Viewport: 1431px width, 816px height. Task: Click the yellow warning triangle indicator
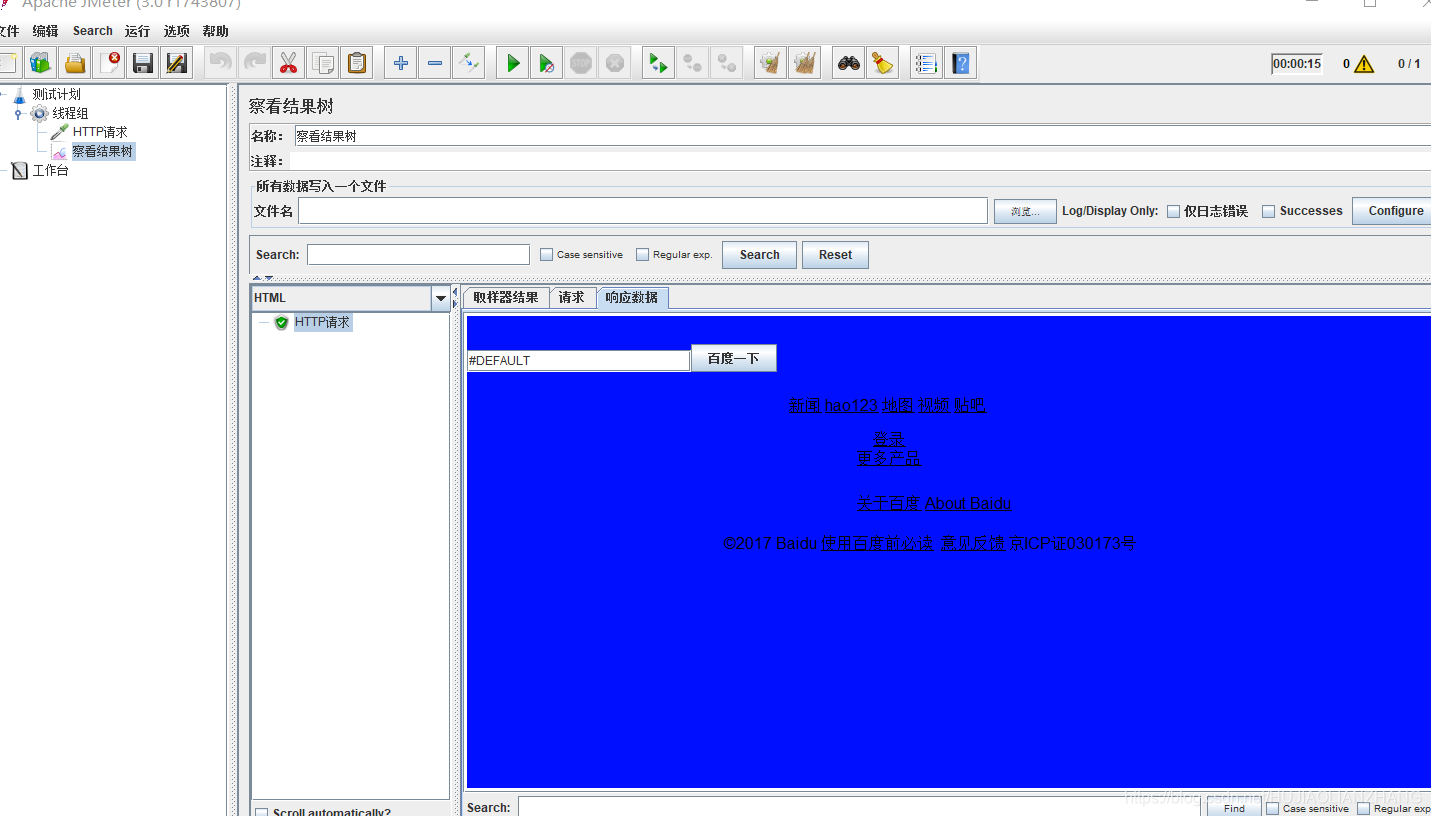(1364, 64)
